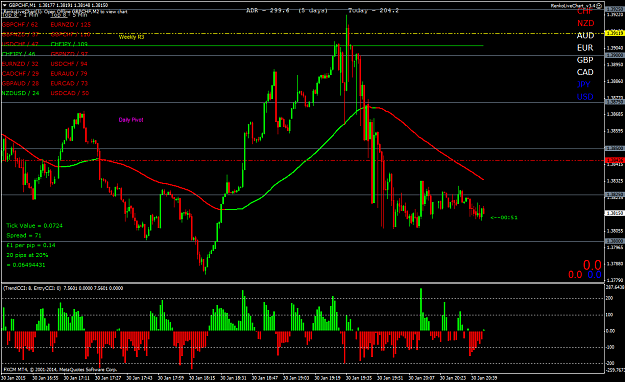625x382 pixels.
Task: Click the FXCM MT4 MetaQuotes copyright text
Action: point(60,370)
